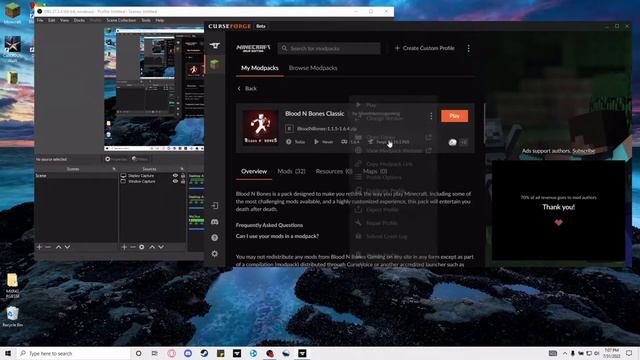Open the CurseForge home anvil icon

tap(215, 46)
